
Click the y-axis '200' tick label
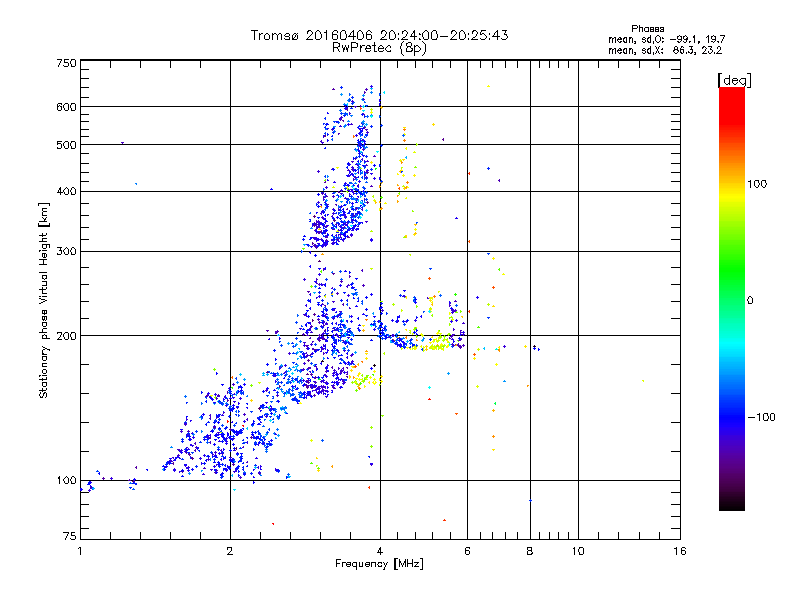pyautogui.click(x=66, y=336)
